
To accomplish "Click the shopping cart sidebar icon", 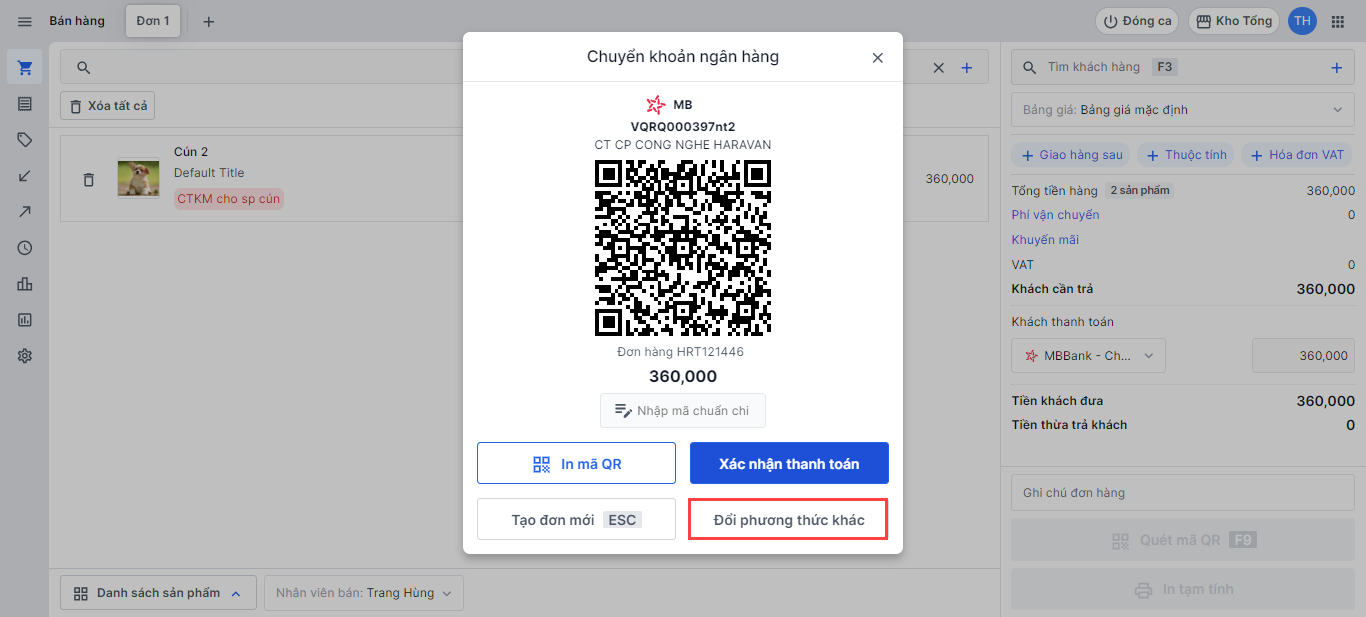I will 25,68.
